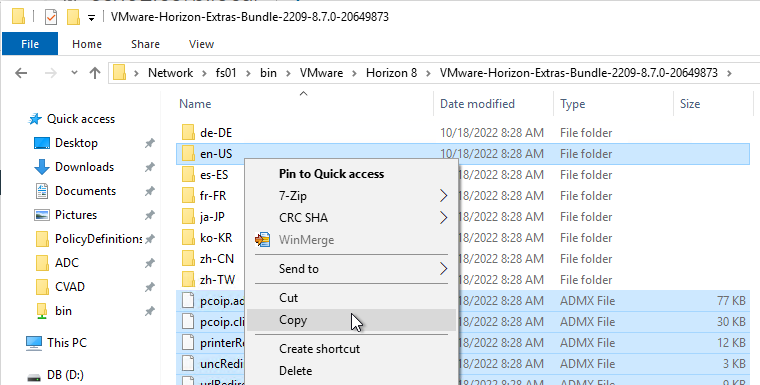
Task: Select Quick access in navigation pane
Action: [80, 119]
